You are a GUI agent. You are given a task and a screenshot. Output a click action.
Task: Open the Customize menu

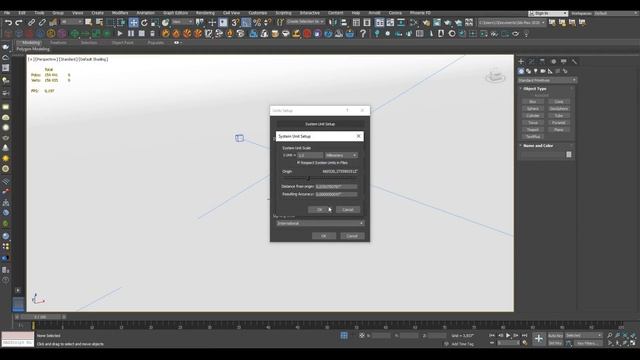pyautogui.click(x=258, y=13)
